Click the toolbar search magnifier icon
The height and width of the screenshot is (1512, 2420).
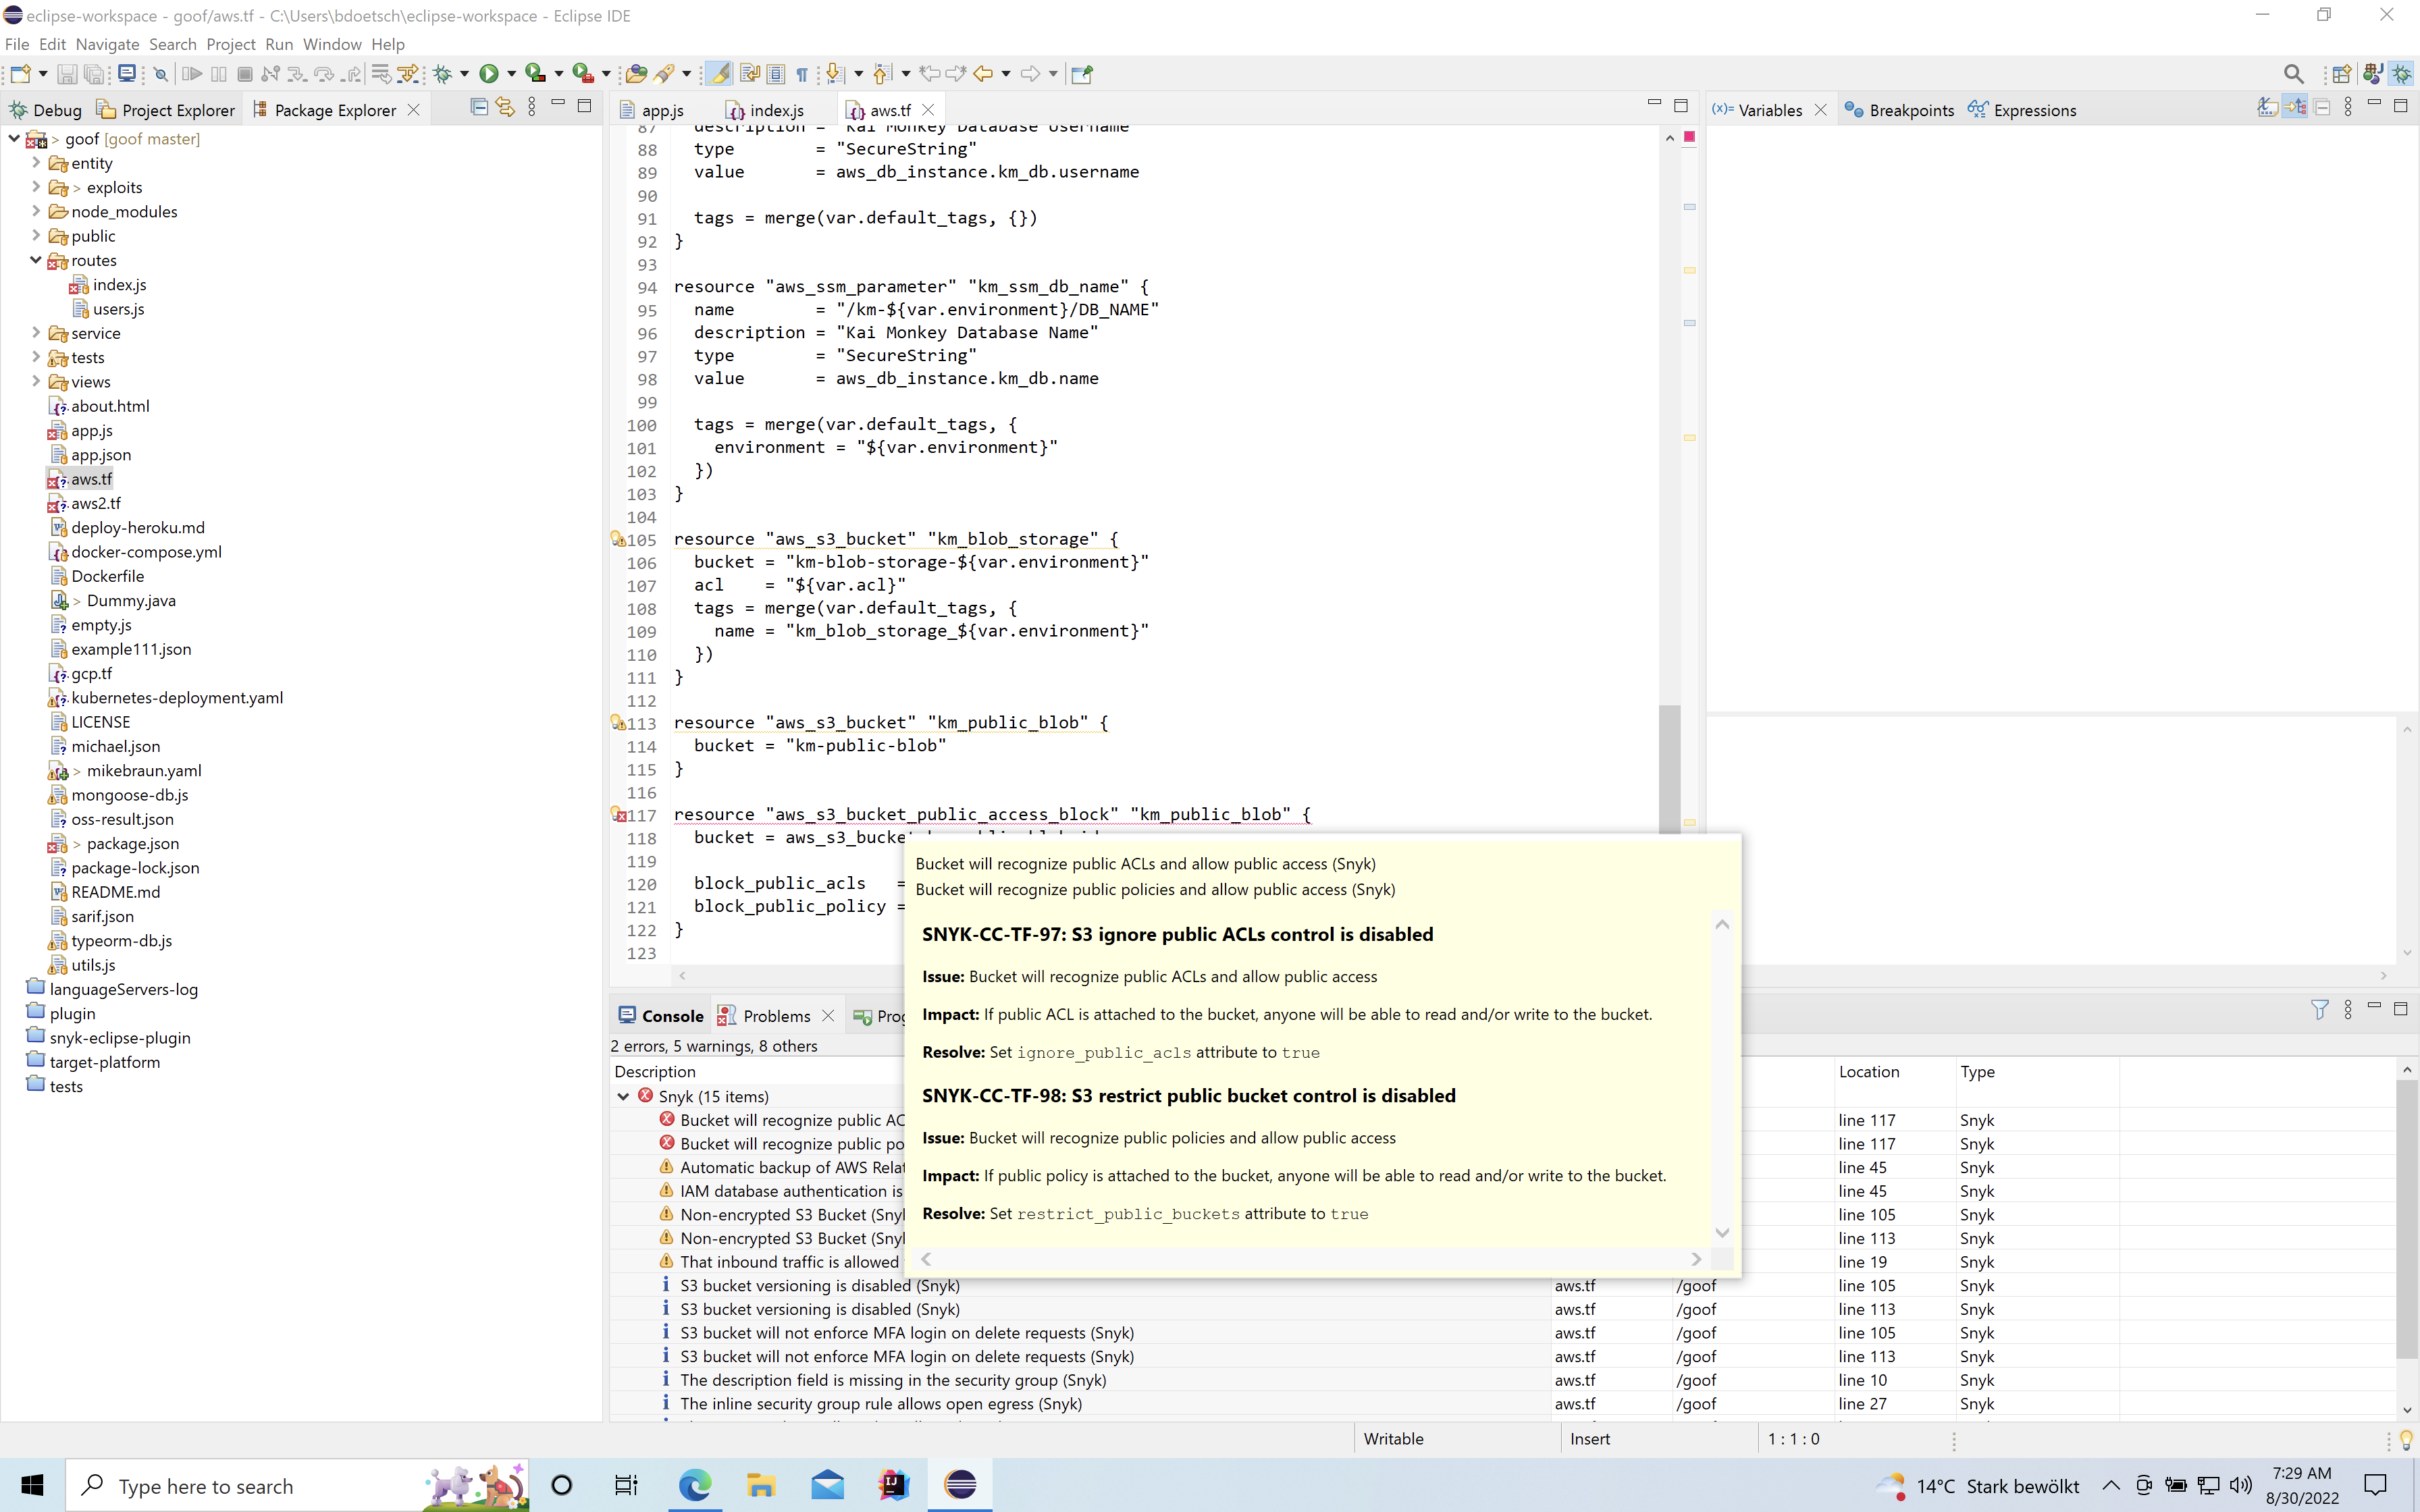[x=2293, y=74]
